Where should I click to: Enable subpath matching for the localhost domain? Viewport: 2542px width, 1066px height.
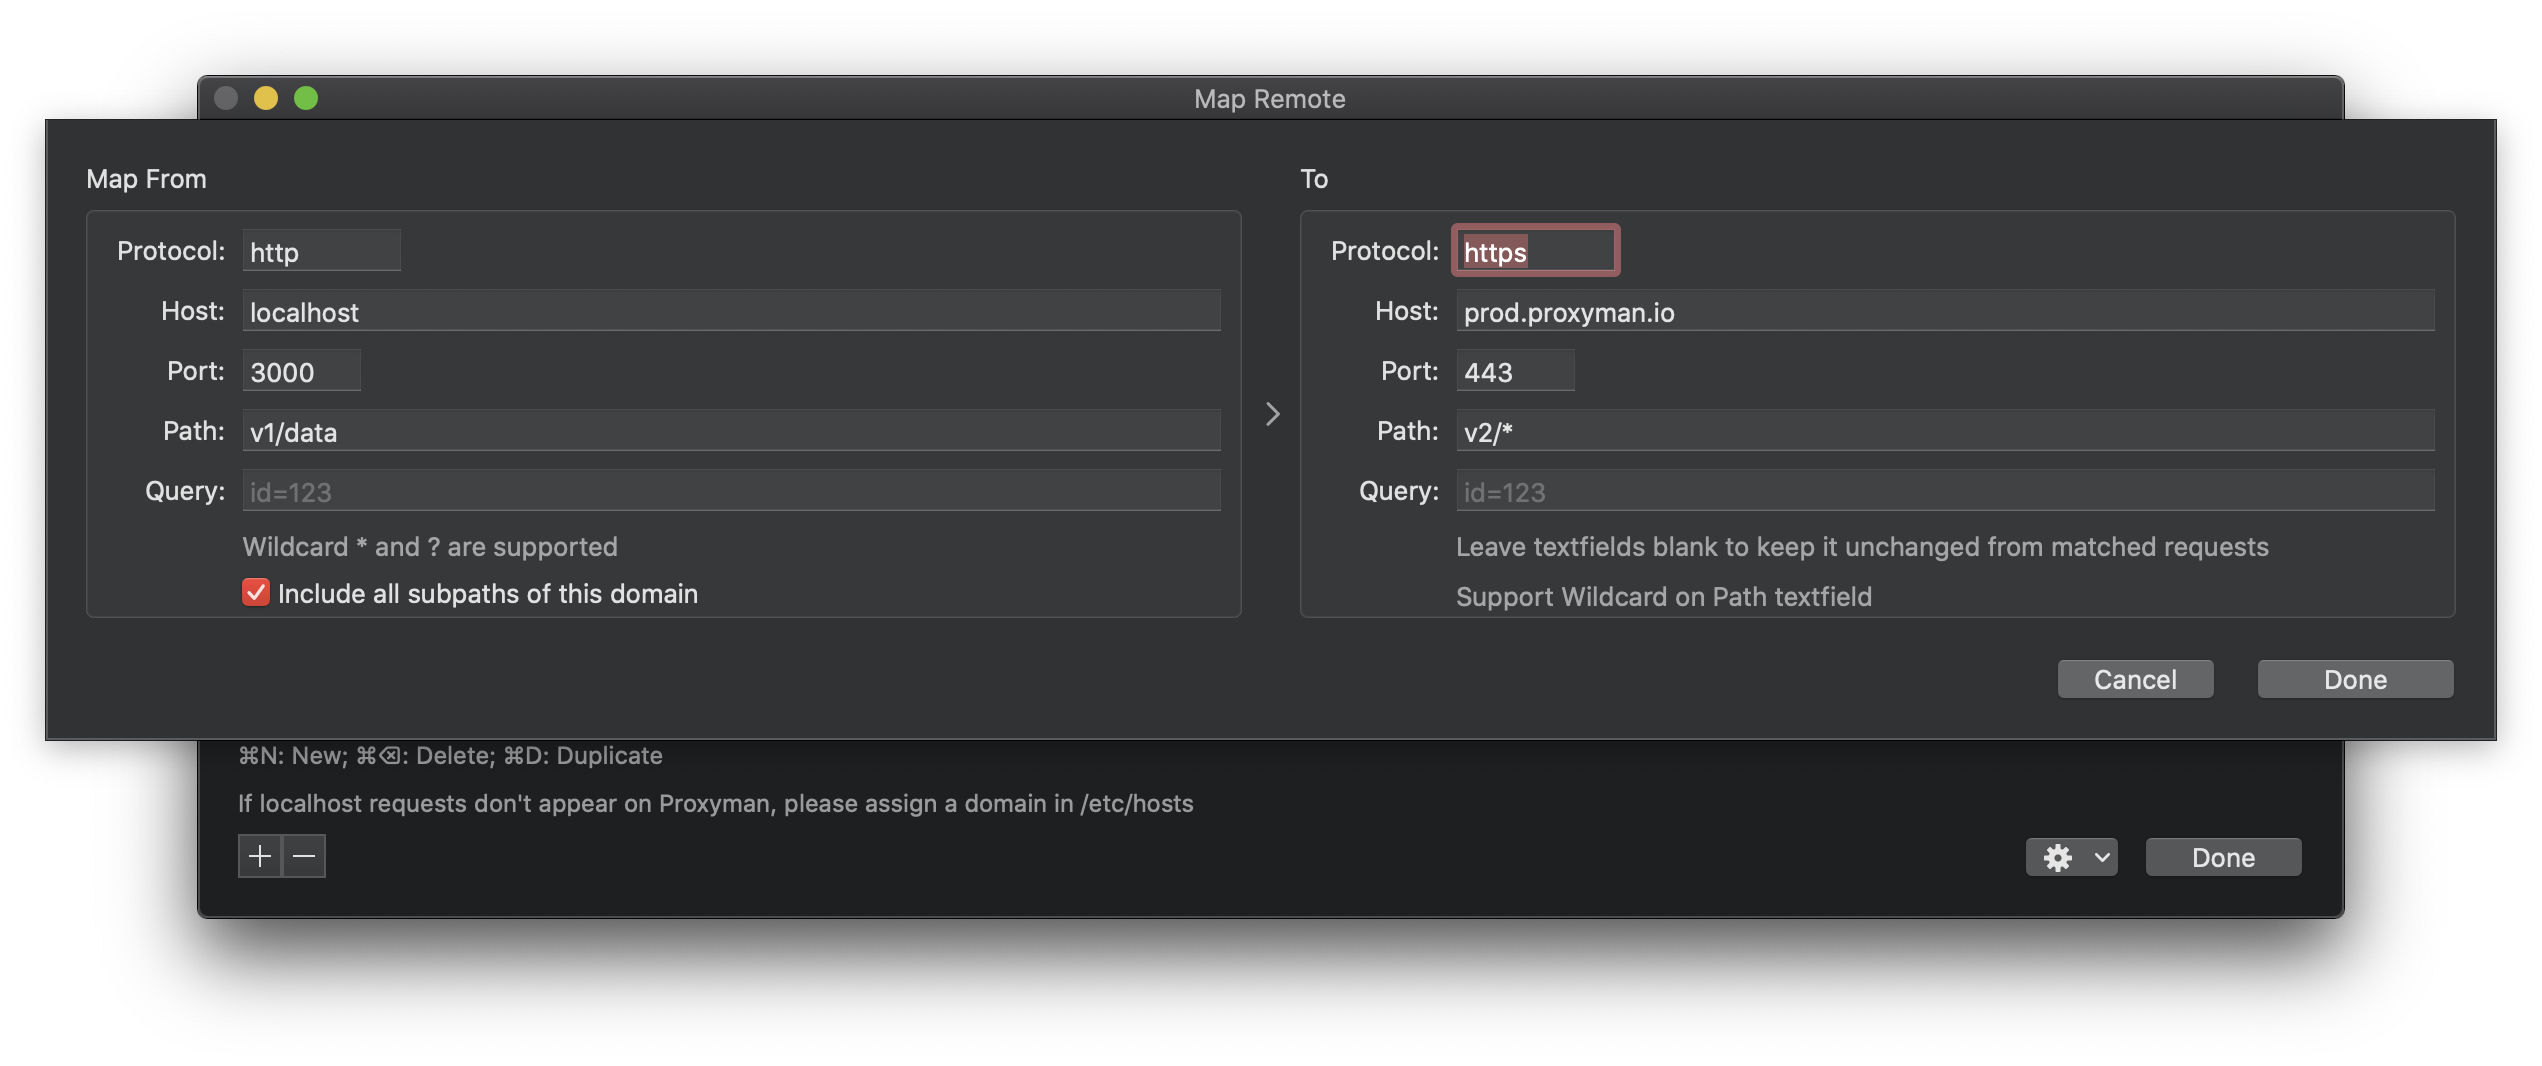click(255, 592)
